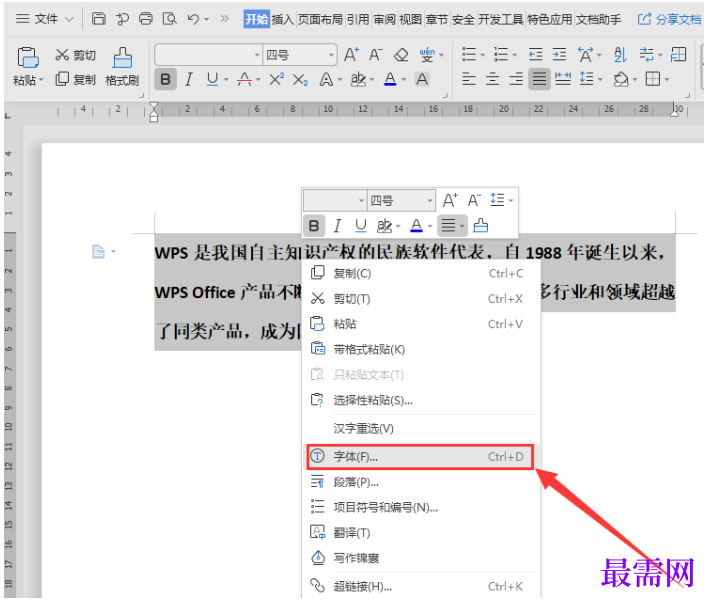Image resolution: width=713 pixels, height=604 pixels.
Task: Decrease font size with ribbon A- icon
Action: 376,55
